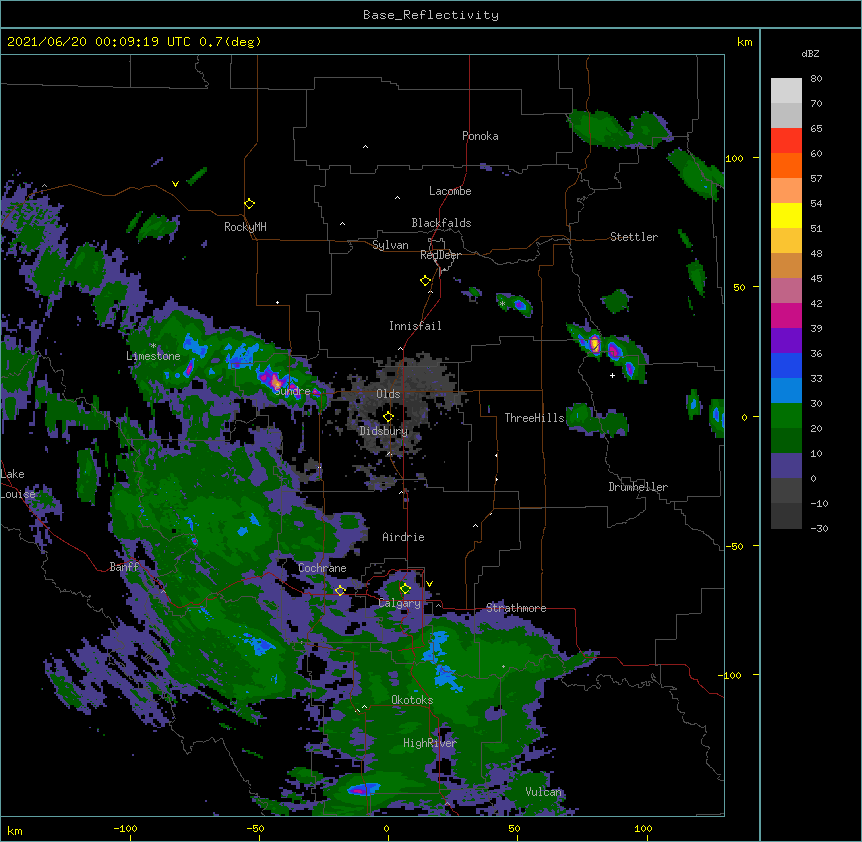Image resolution: width=862 pixels, height=842 pixels.
Task: Click the ThreeHills label
Action: click(x=534, y=418)
